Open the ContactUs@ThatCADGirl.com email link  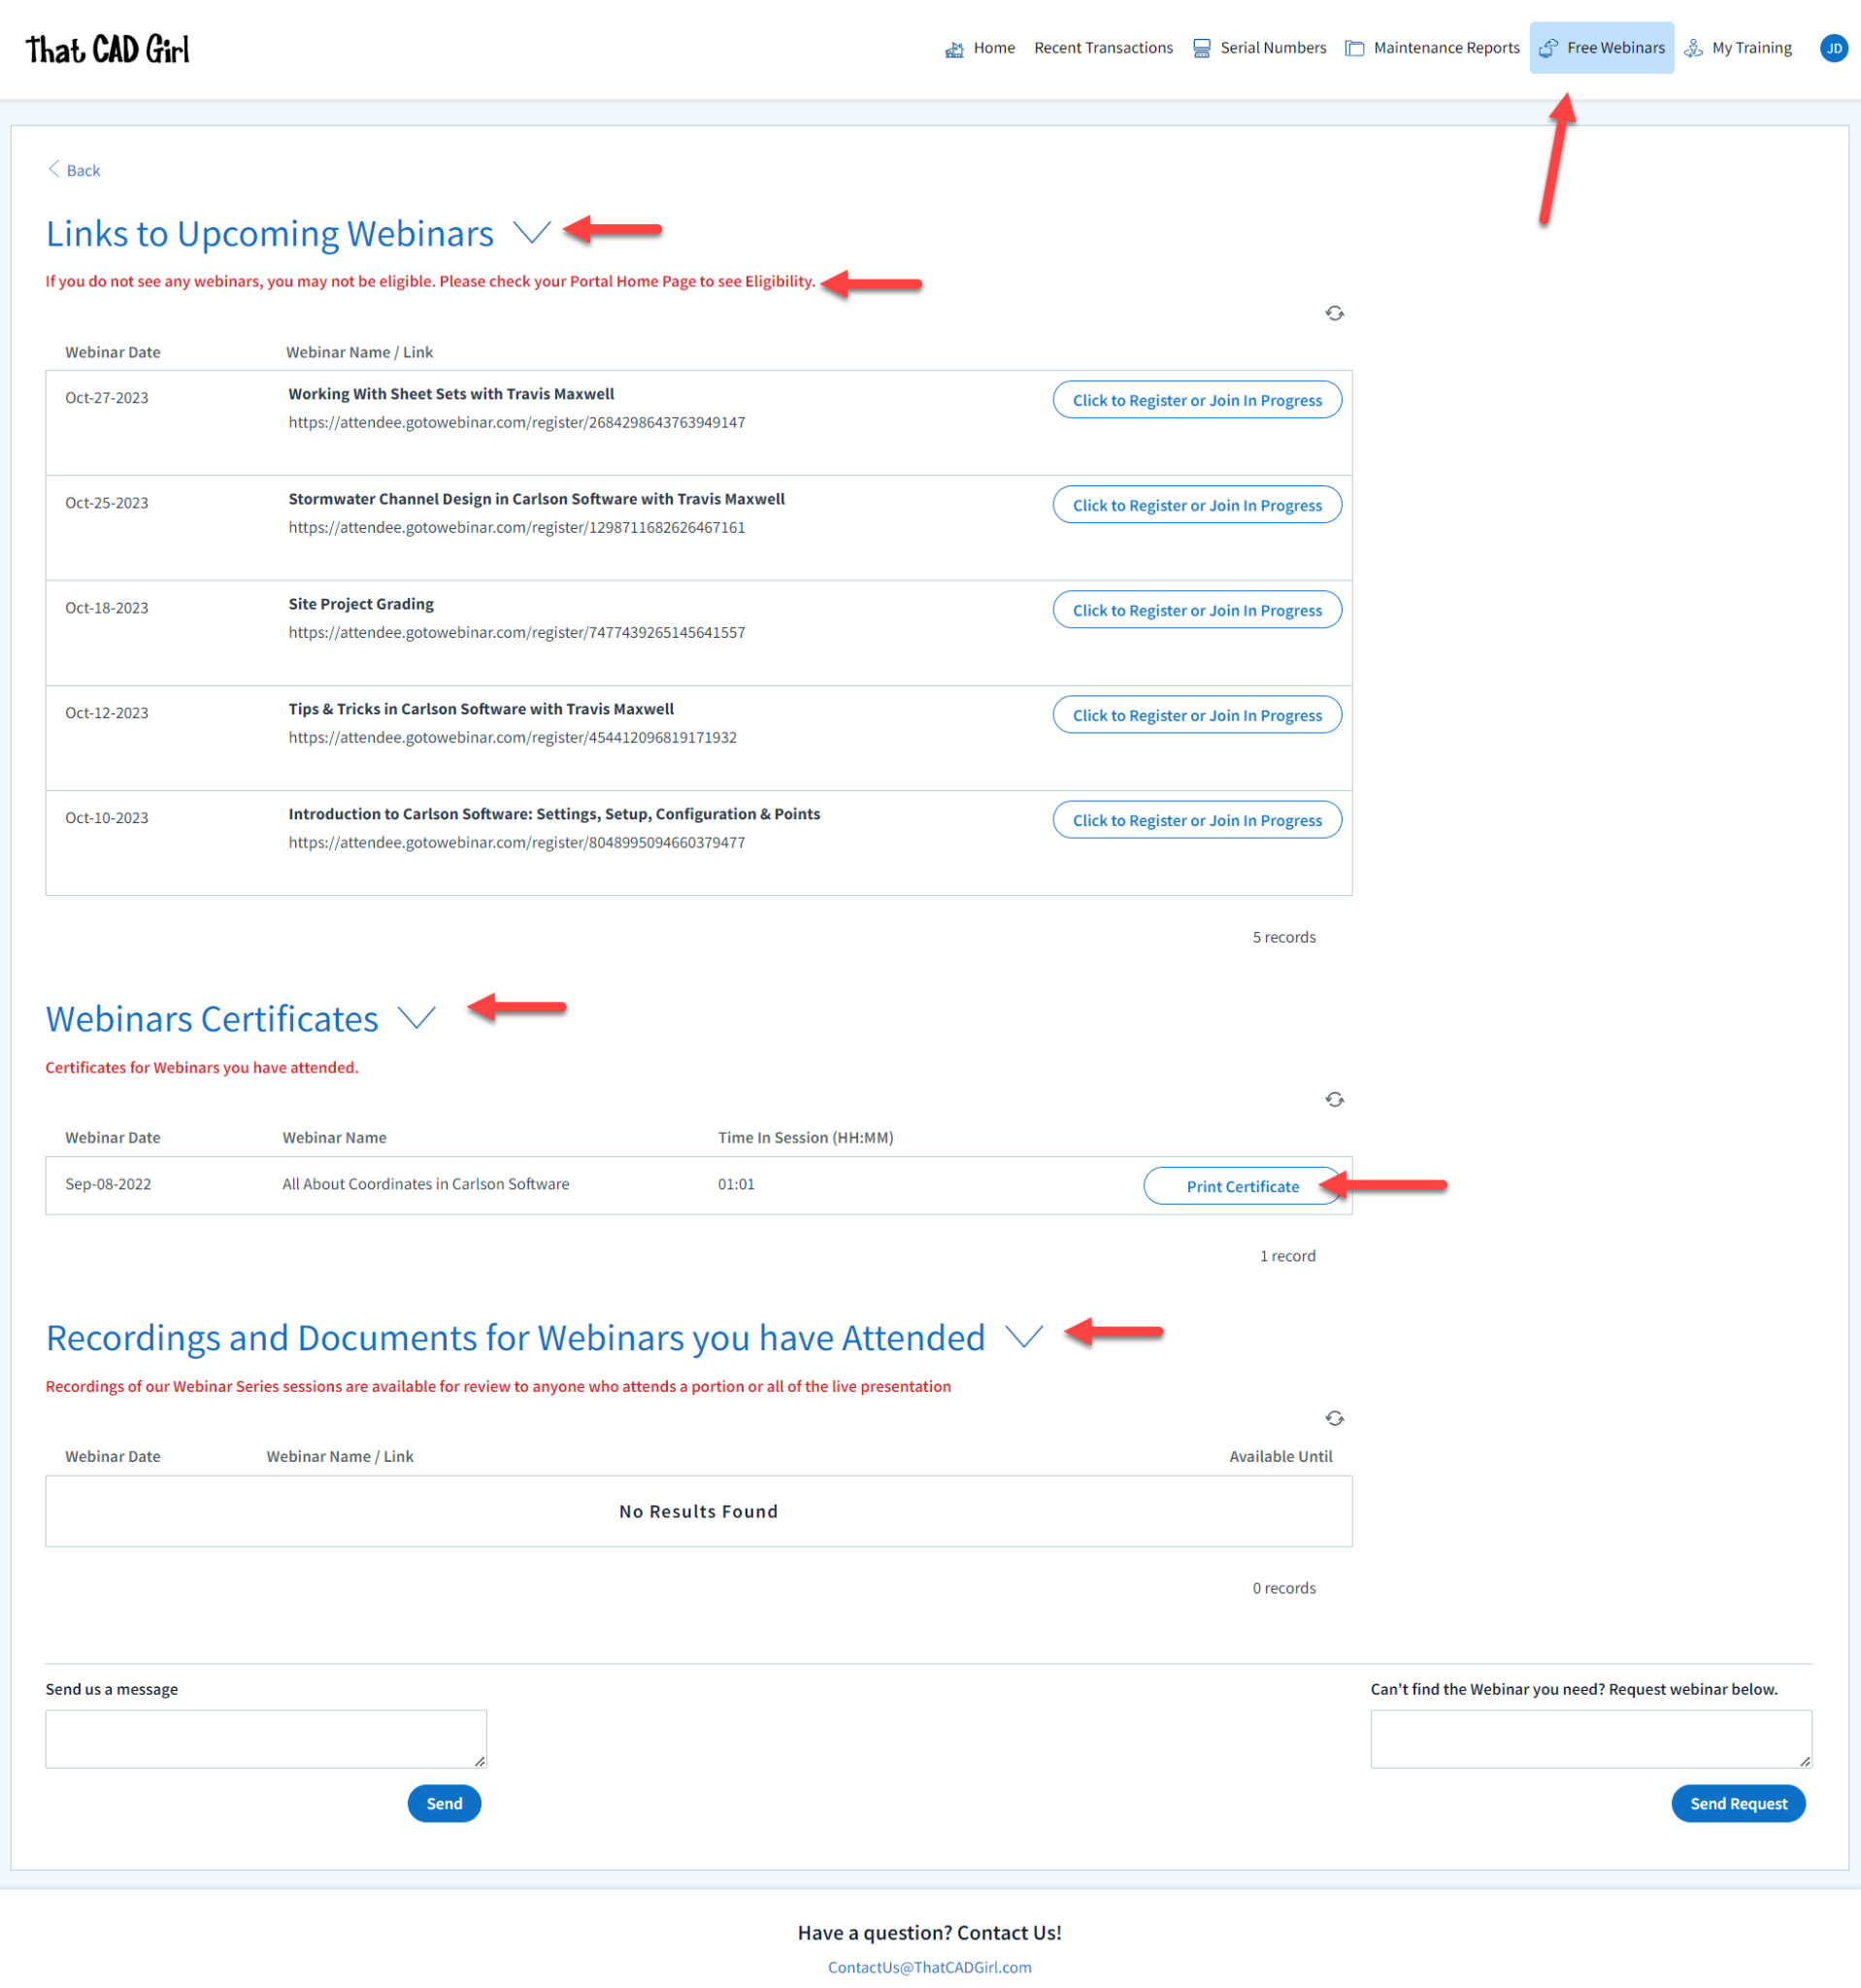pyautogui.click(x=930, y=1966)
